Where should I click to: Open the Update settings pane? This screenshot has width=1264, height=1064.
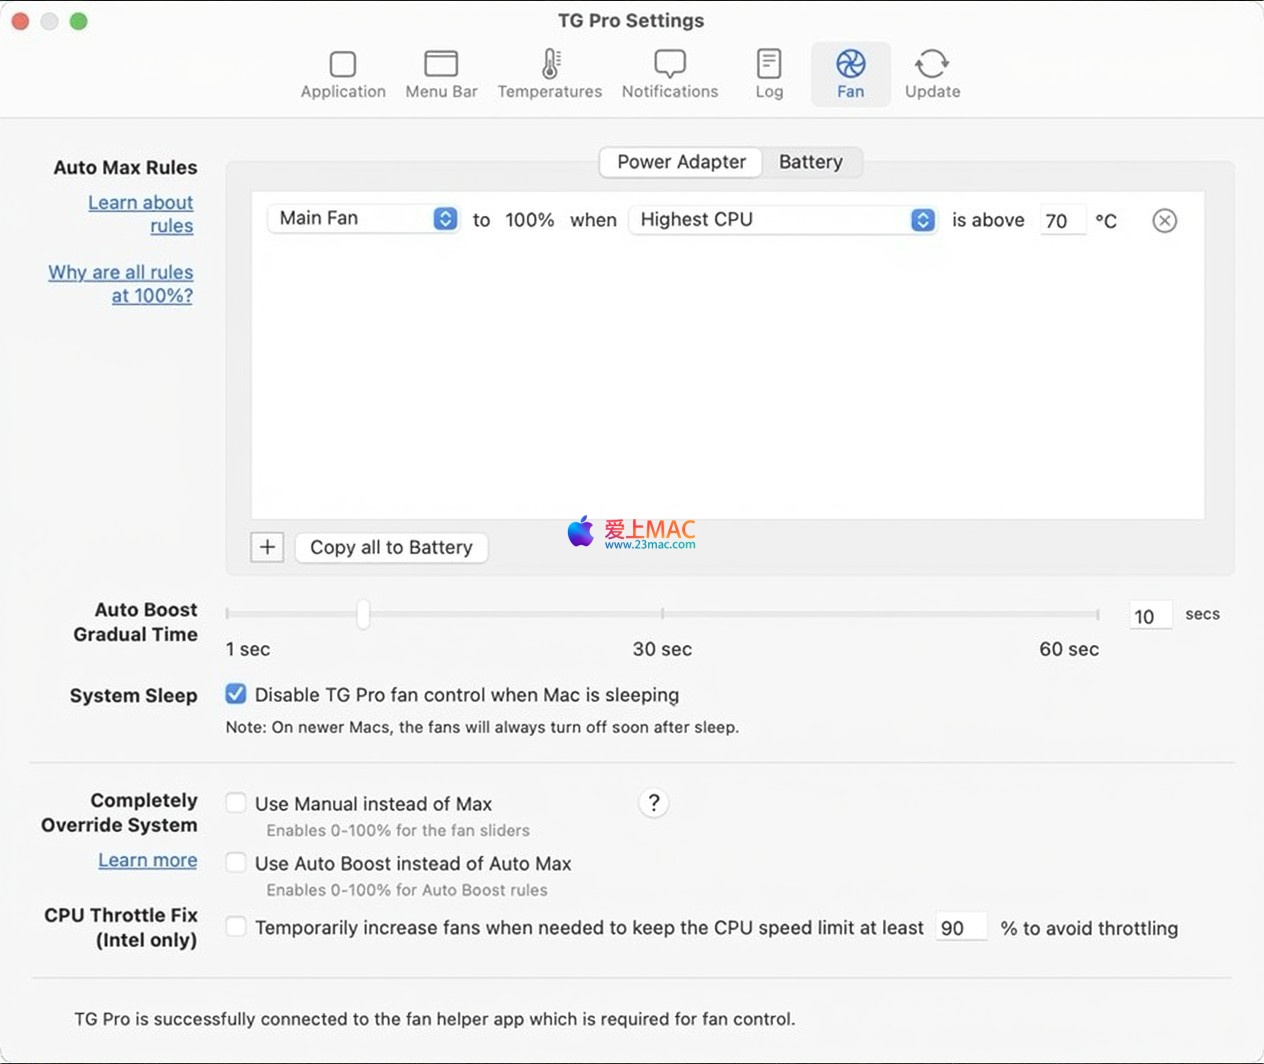tap(932, 75)
